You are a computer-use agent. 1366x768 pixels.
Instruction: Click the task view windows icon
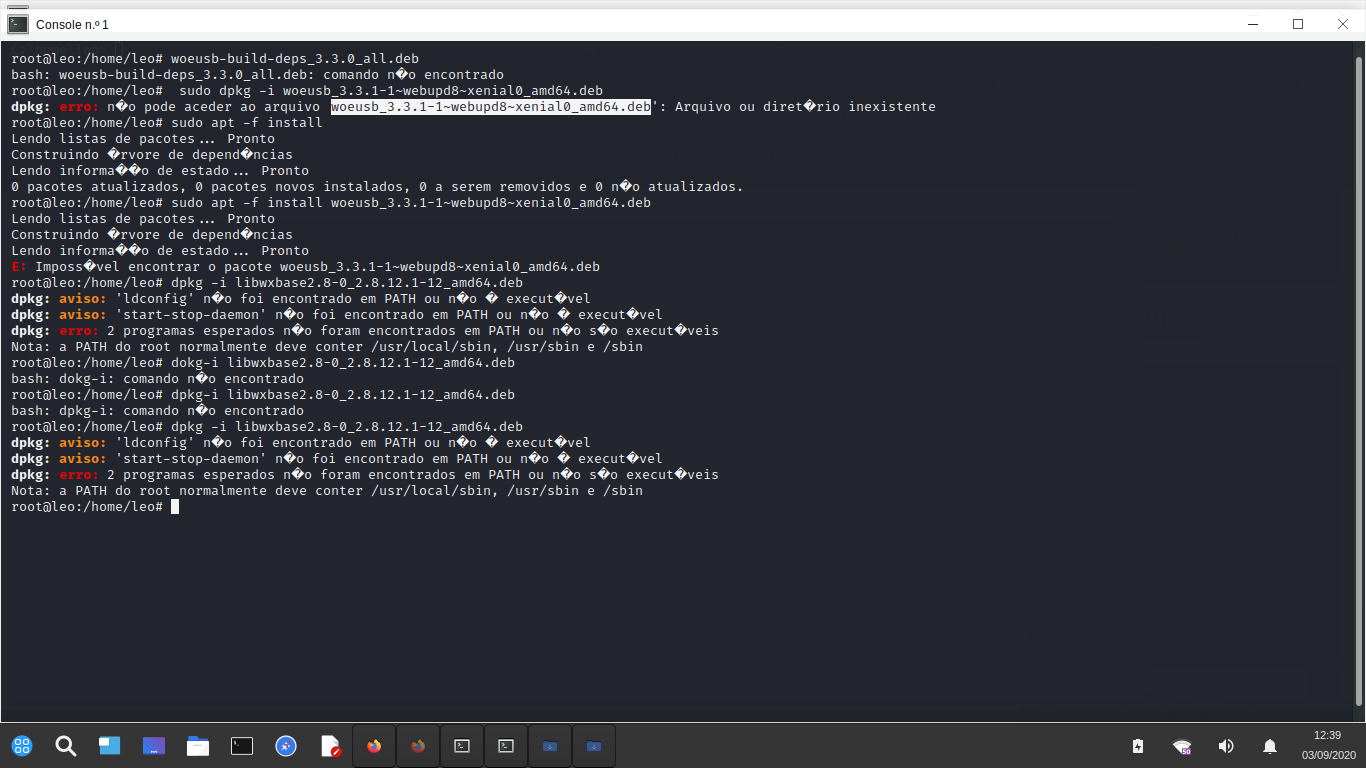point(109,746)
